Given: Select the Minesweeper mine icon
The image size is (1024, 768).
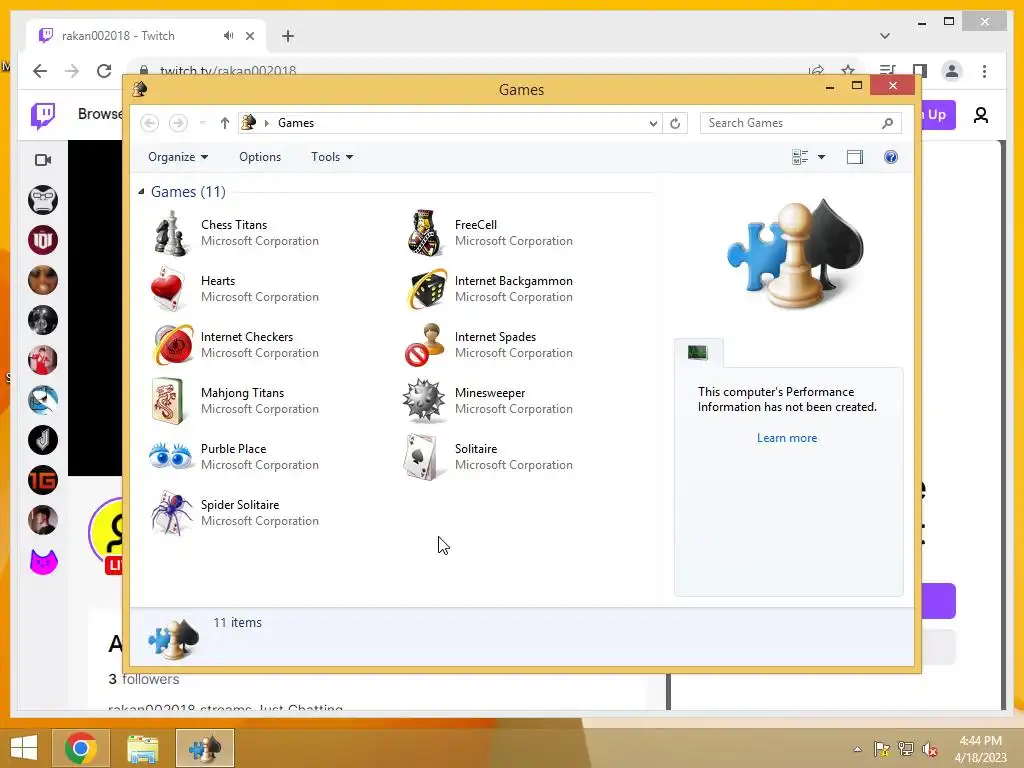Looking at the screenshot, I should coord(423,401).
